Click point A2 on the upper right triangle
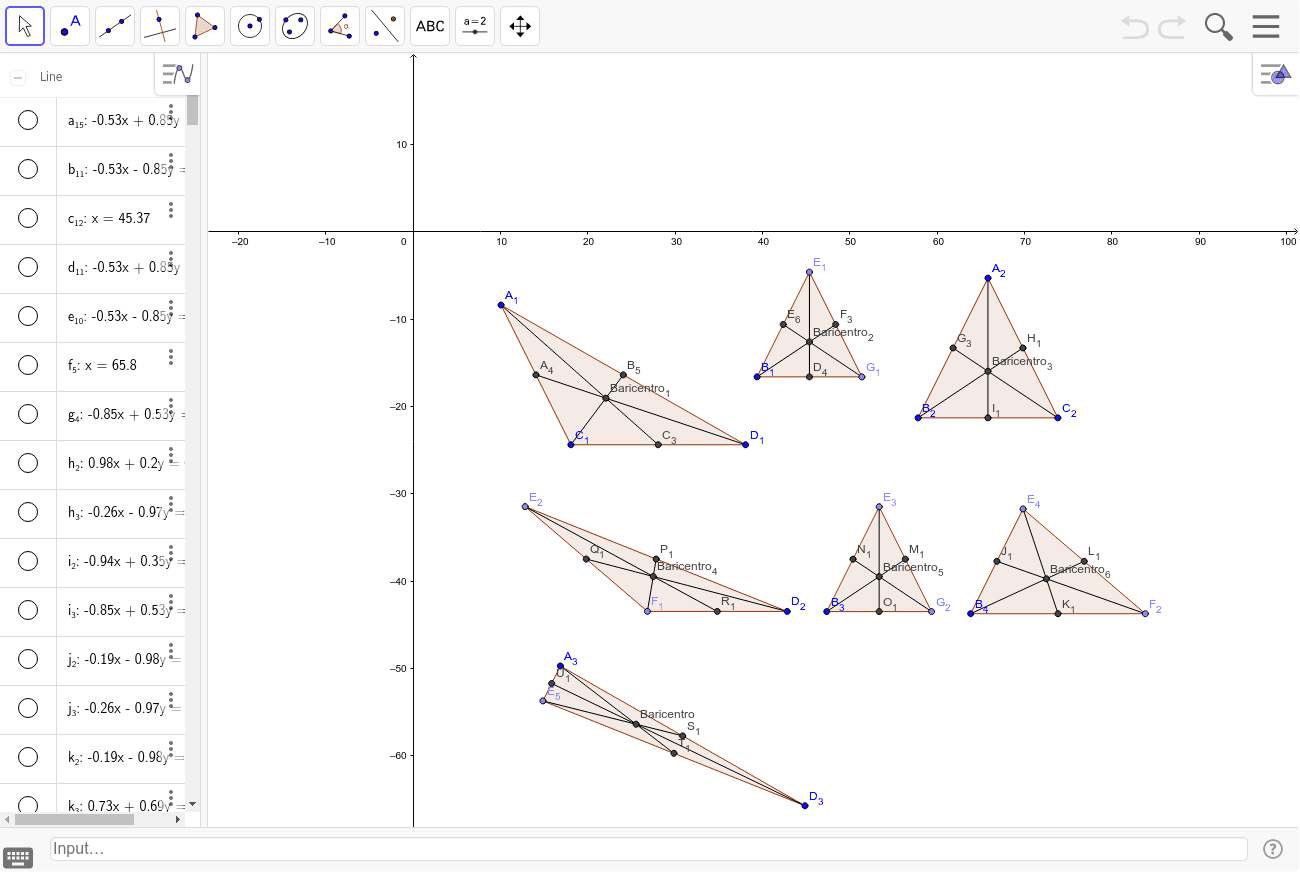This screenshot has height=872, width=1300. pos(988,278)
